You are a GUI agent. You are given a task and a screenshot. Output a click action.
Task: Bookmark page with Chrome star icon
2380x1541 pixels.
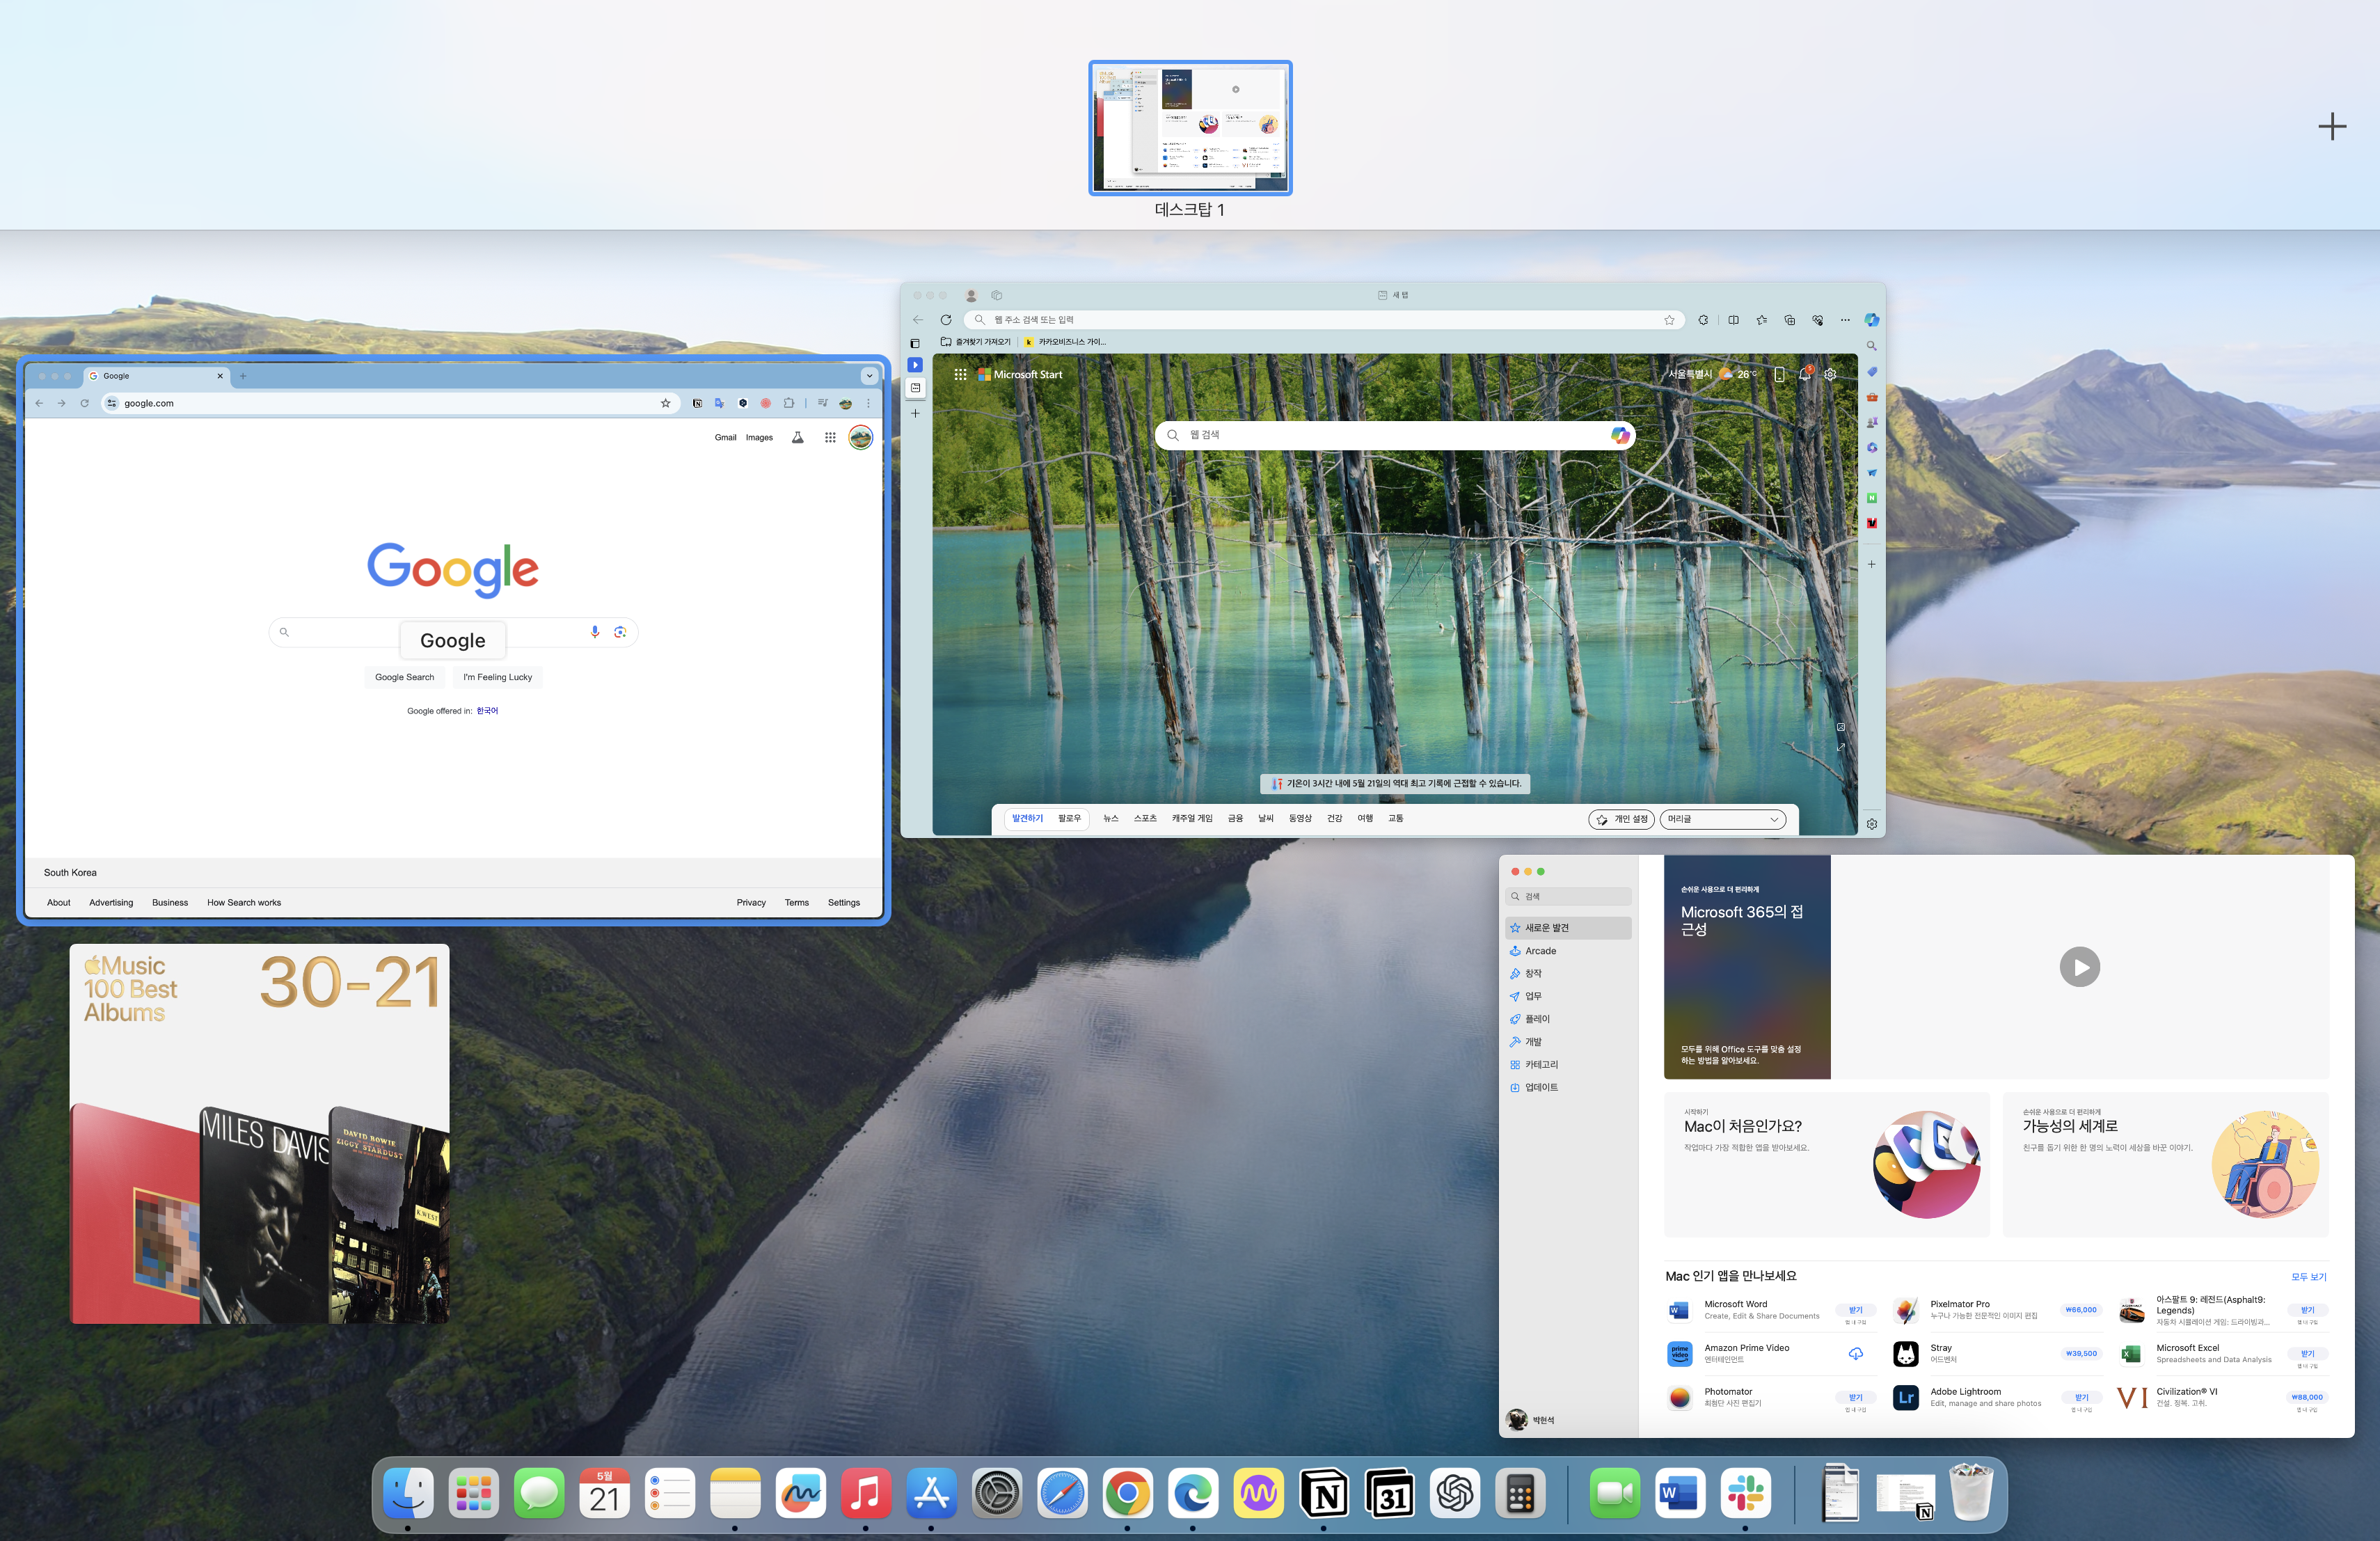tap(665, 403)
